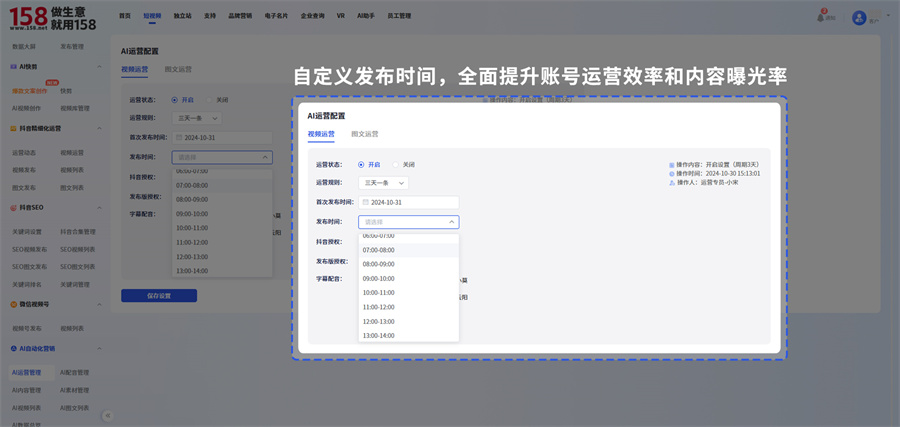Open the 三天一条 rule dropdown in popup

coord(383,183)
